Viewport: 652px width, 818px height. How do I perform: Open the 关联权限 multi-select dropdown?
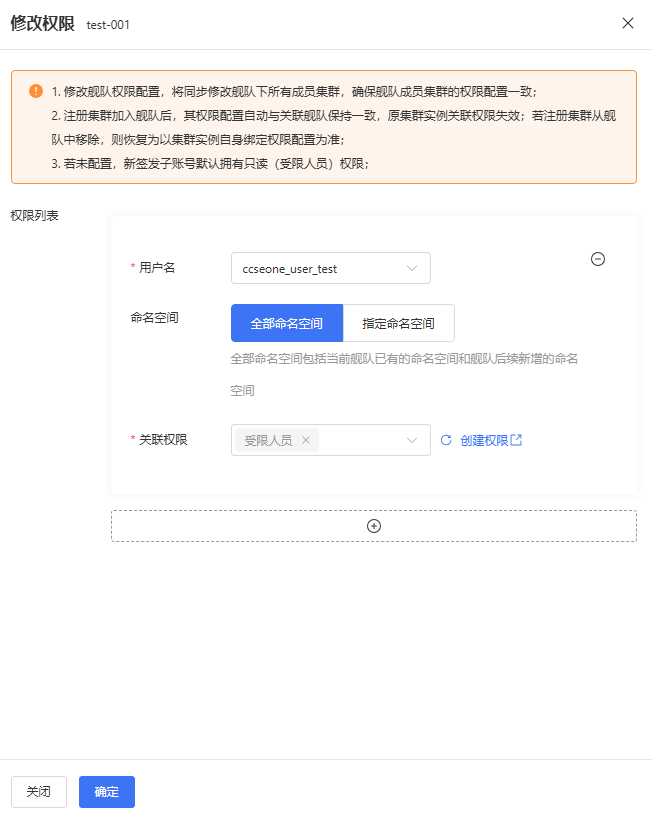click(331, 440)
